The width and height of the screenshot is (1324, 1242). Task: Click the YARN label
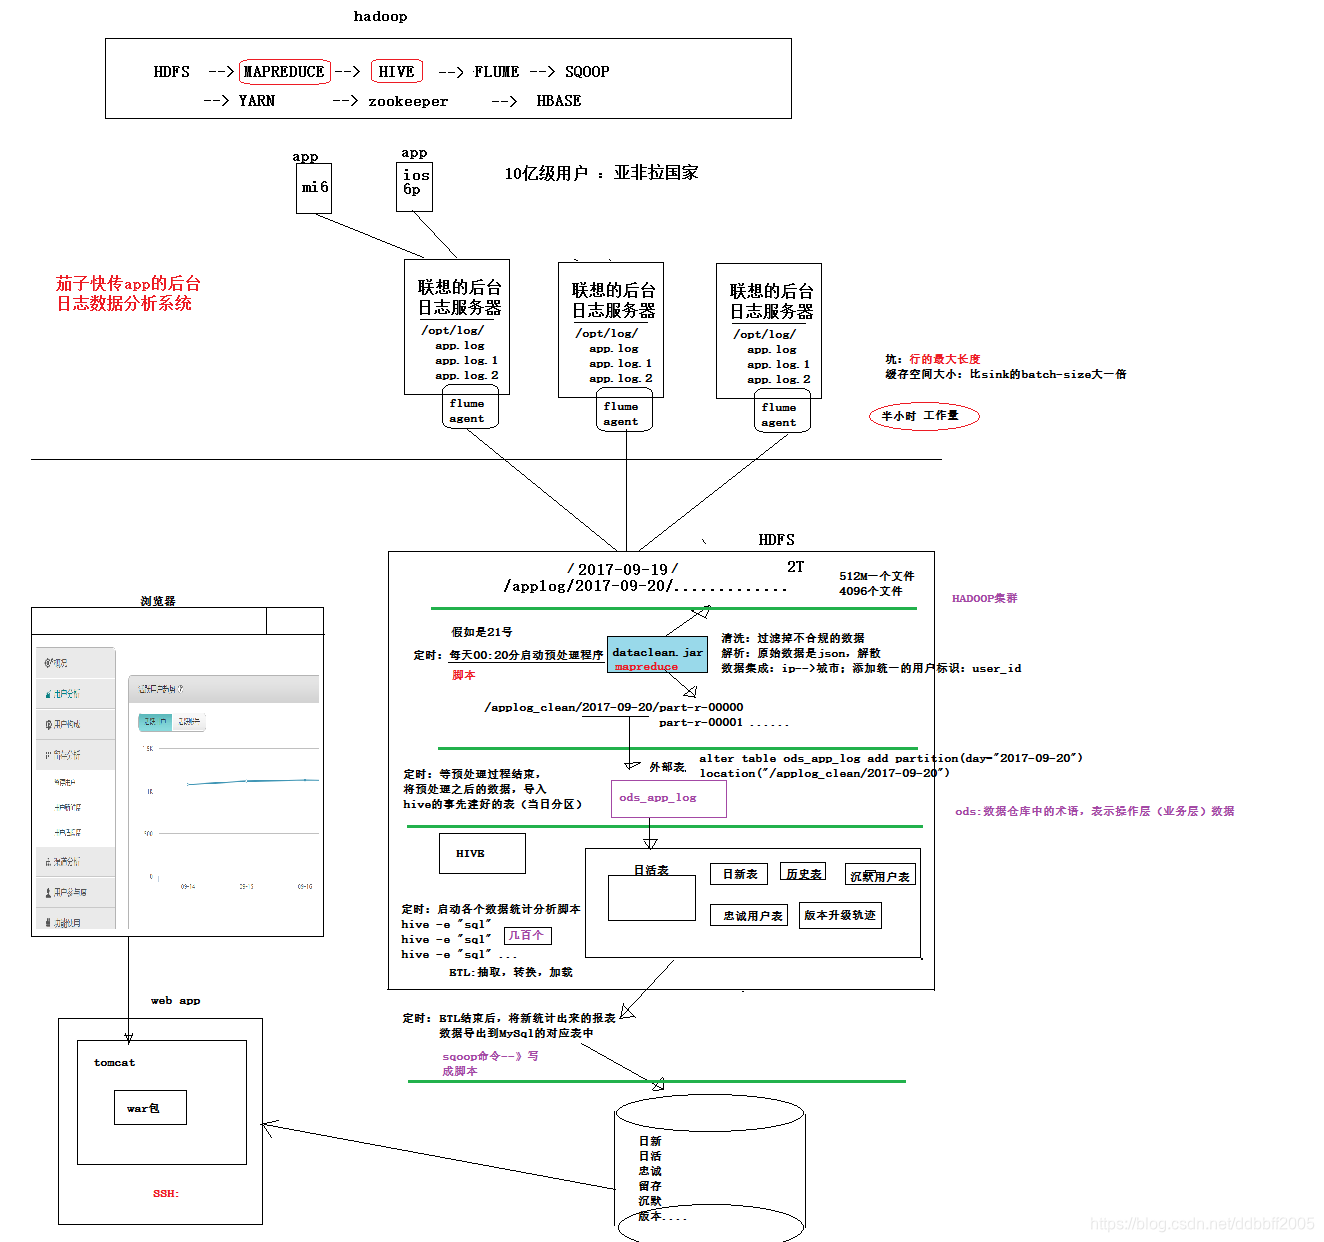pyautogui.click(x=257, y=101)
